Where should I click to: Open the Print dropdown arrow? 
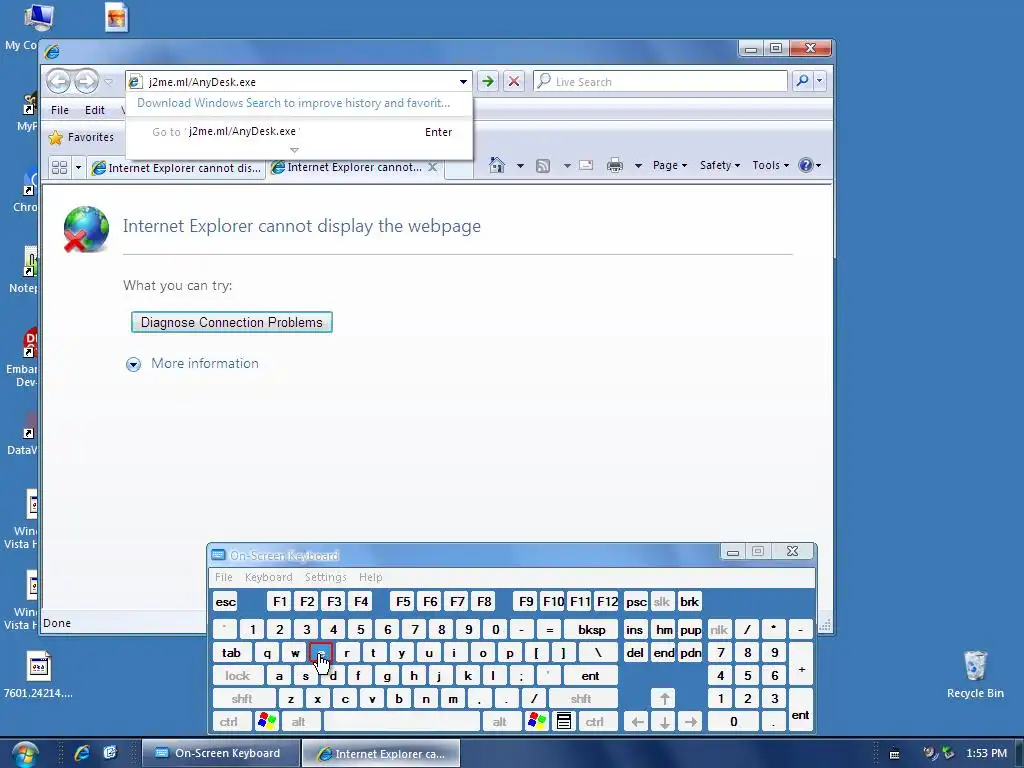point(638,166)
